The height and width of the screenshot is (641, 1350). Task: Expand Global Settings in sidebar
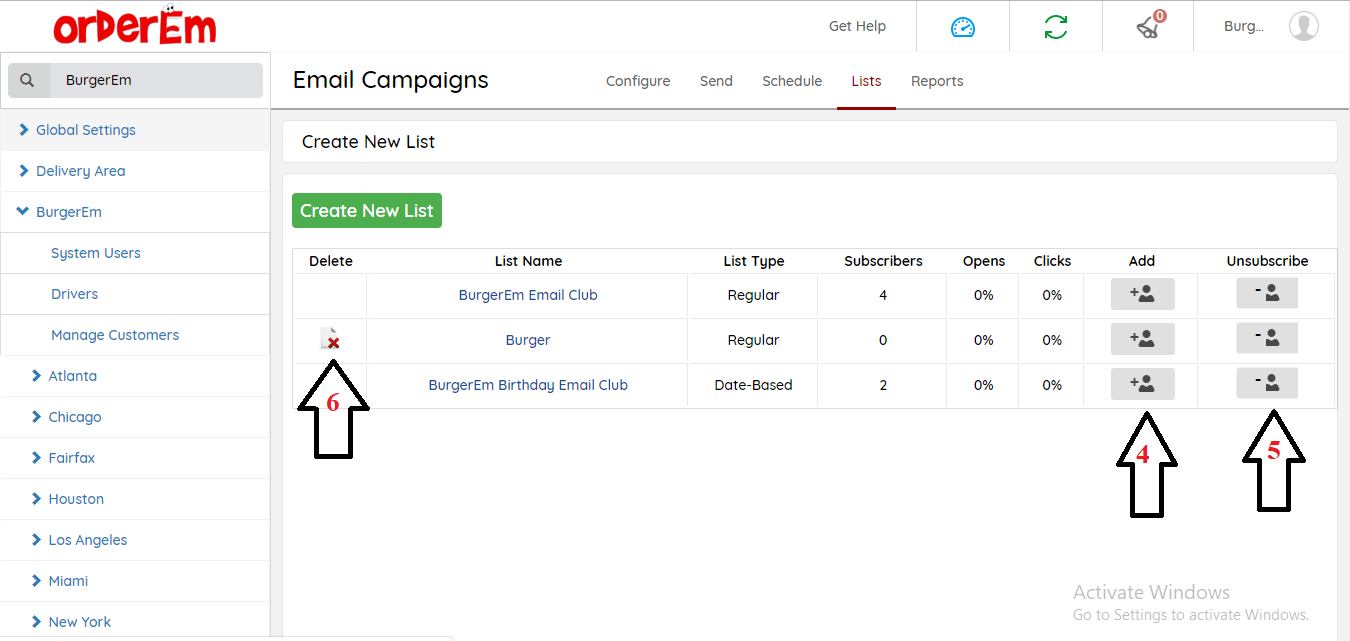[x=85, y=130]
